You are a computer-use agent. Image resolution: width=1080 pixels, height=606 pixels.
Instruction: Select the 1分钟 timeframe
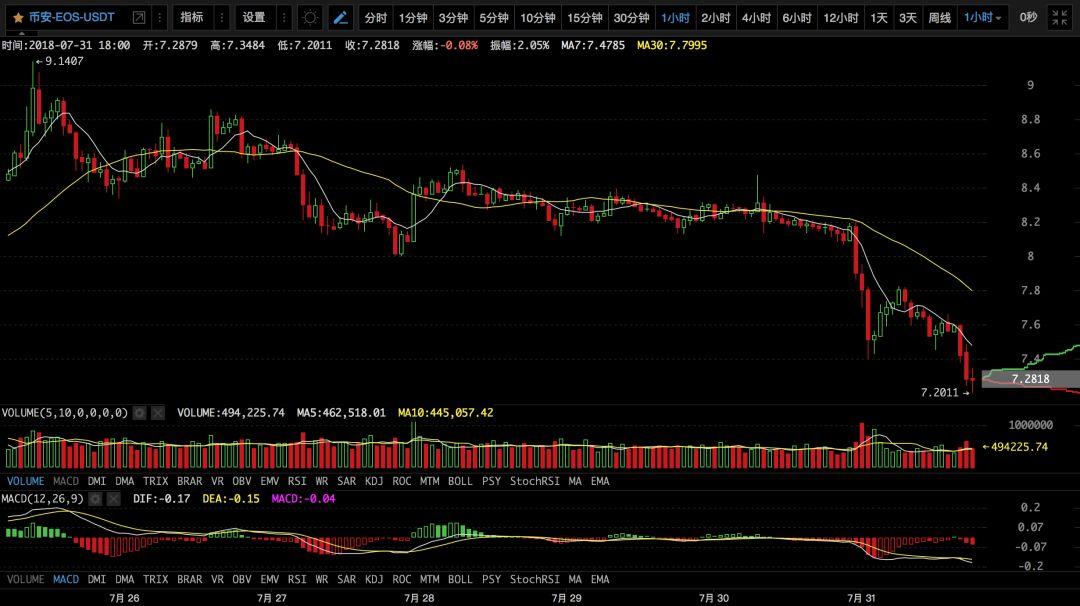[x=413, y=18]
